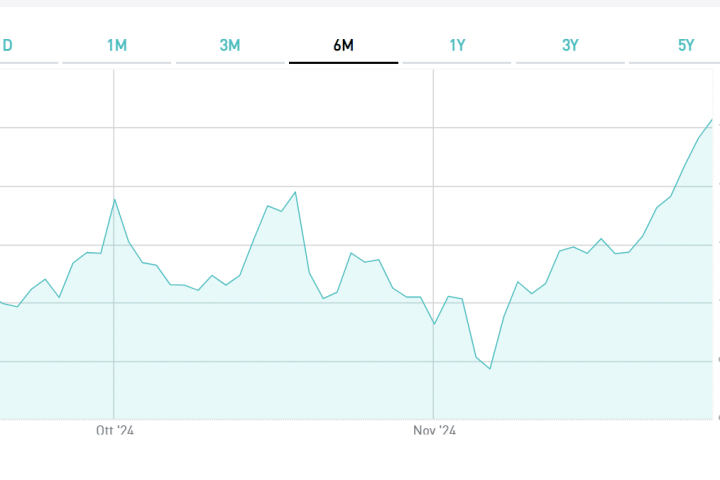This screenshot has height=480, width=720.
Task: Switch chart to 3M range
Action: point(230,45)
